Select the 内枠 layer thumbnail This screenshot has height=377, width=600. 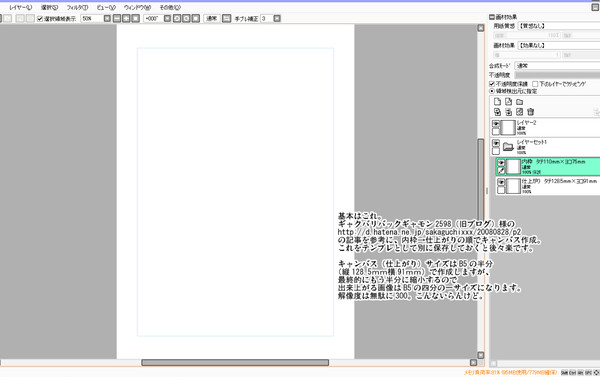click(513, 167)
